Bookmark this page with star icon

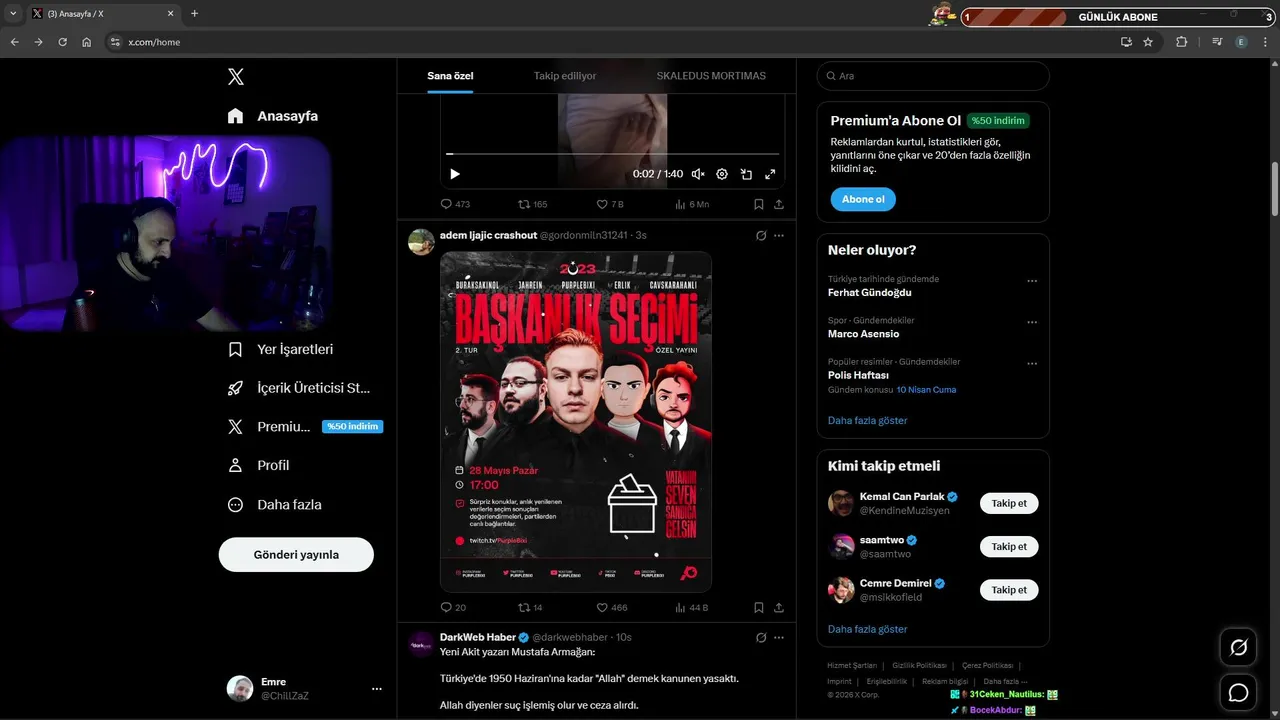(x=1148, y=42)
